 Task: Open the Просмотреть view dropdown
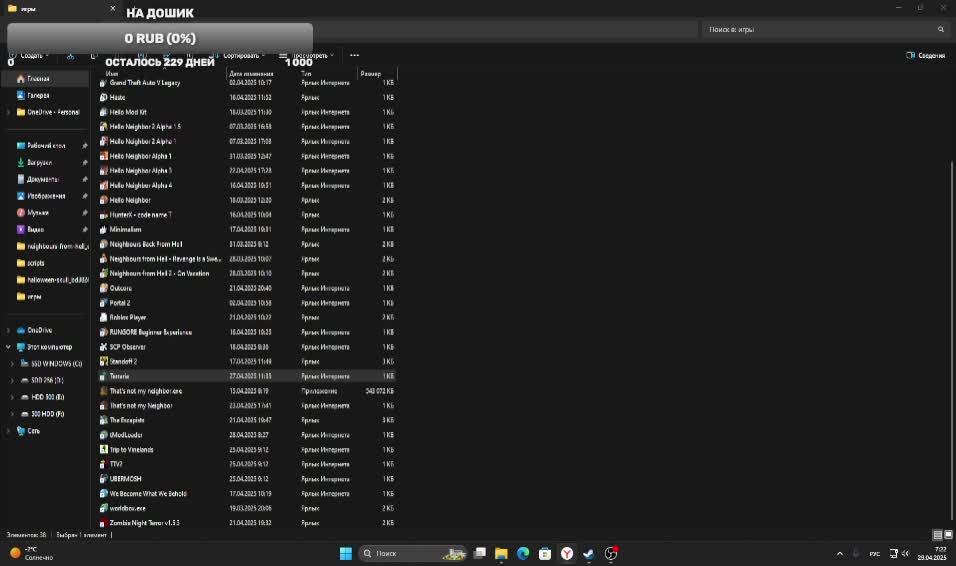click(x=307, y=56)
